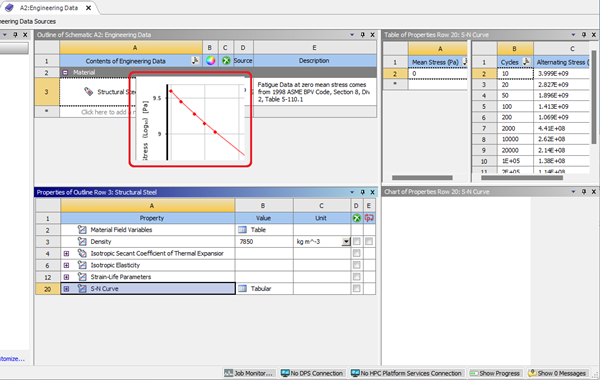Click the sort icon next to Cycles header
The width and height of the screenshot is (600, 380).
coord(527,62)
